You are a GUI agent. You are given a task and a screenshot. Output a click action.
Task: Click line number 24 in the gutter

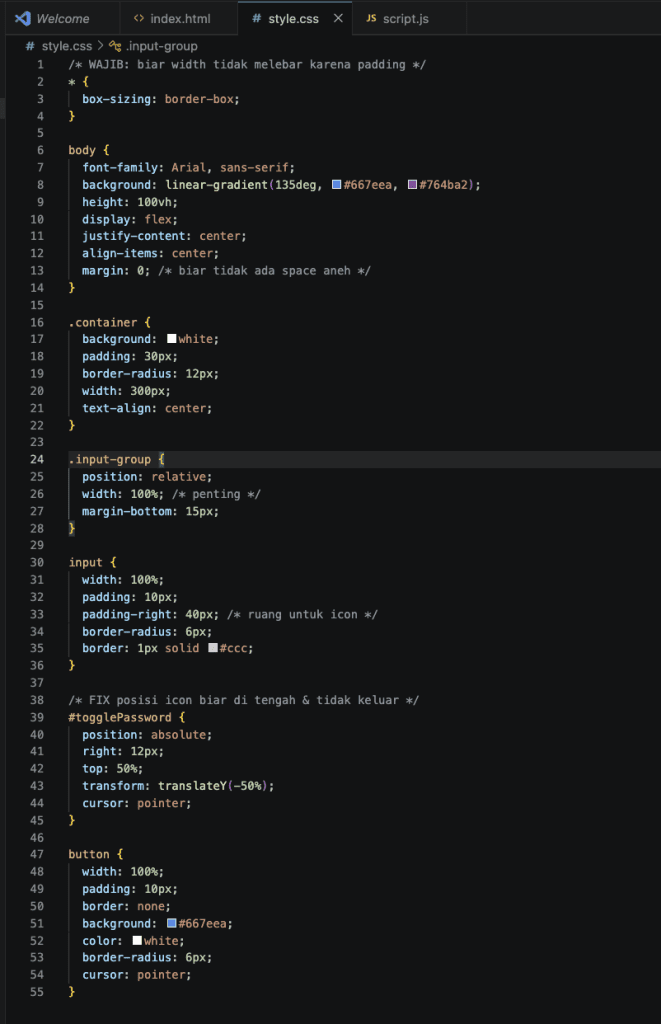click(x=38, y=460)
